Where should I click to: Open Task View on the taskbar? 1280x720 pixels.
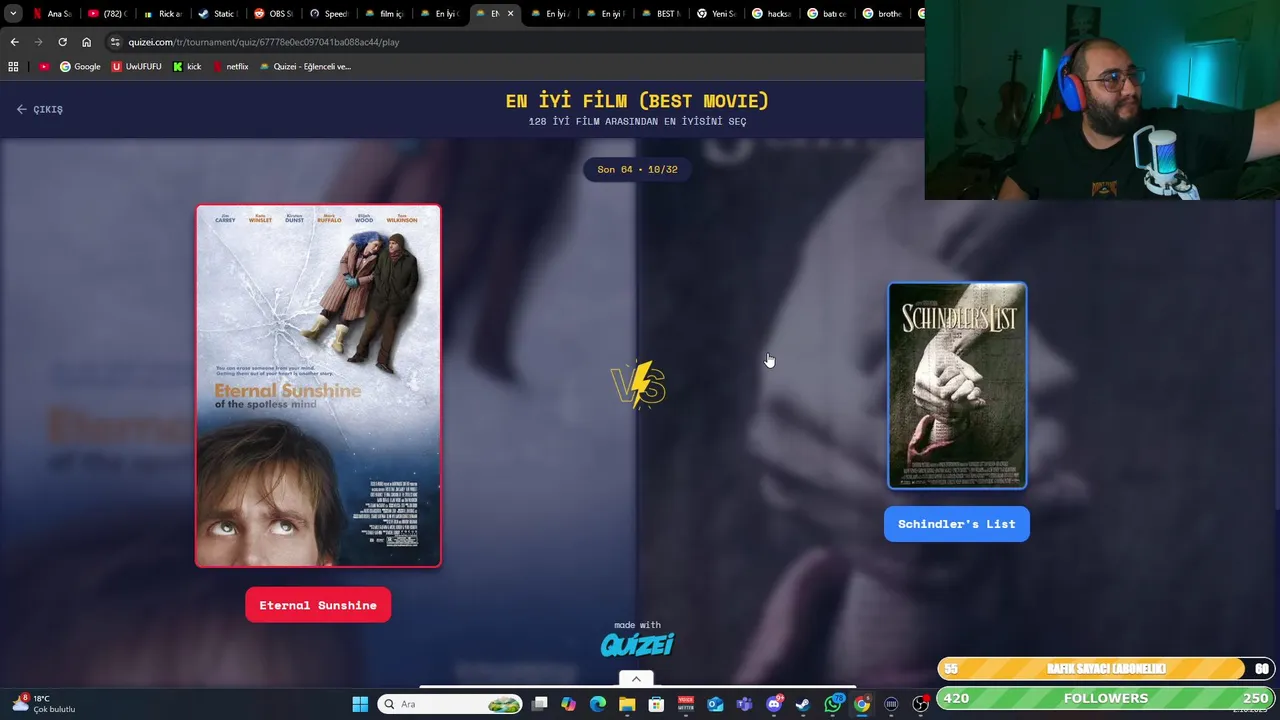540,704
